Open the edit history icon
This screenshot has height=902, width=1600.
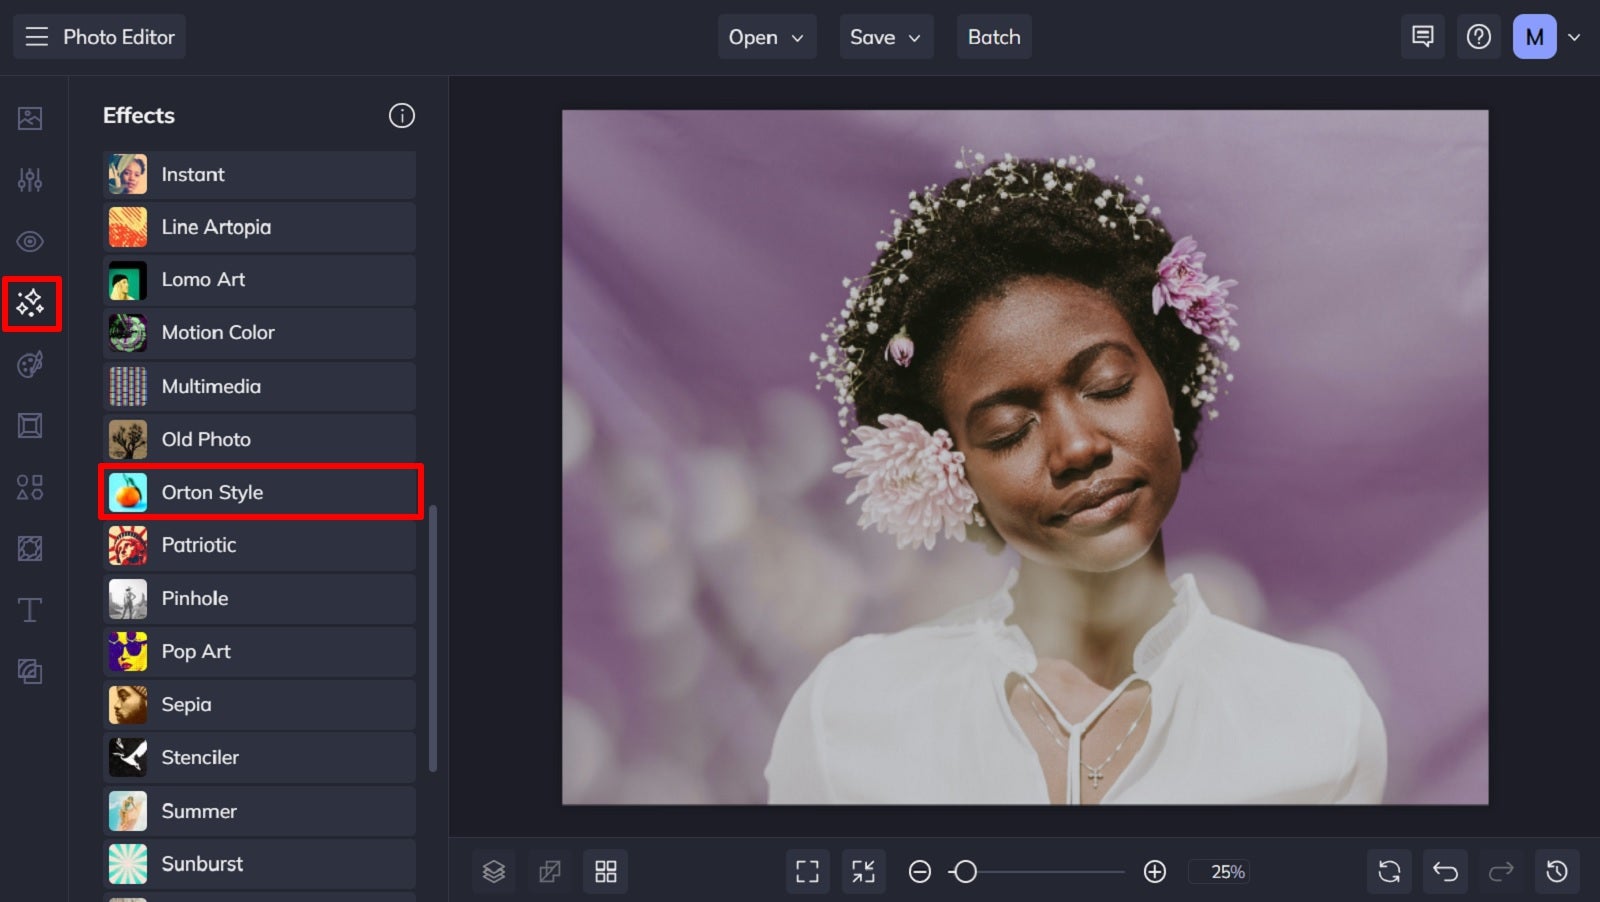(1557, 871)
